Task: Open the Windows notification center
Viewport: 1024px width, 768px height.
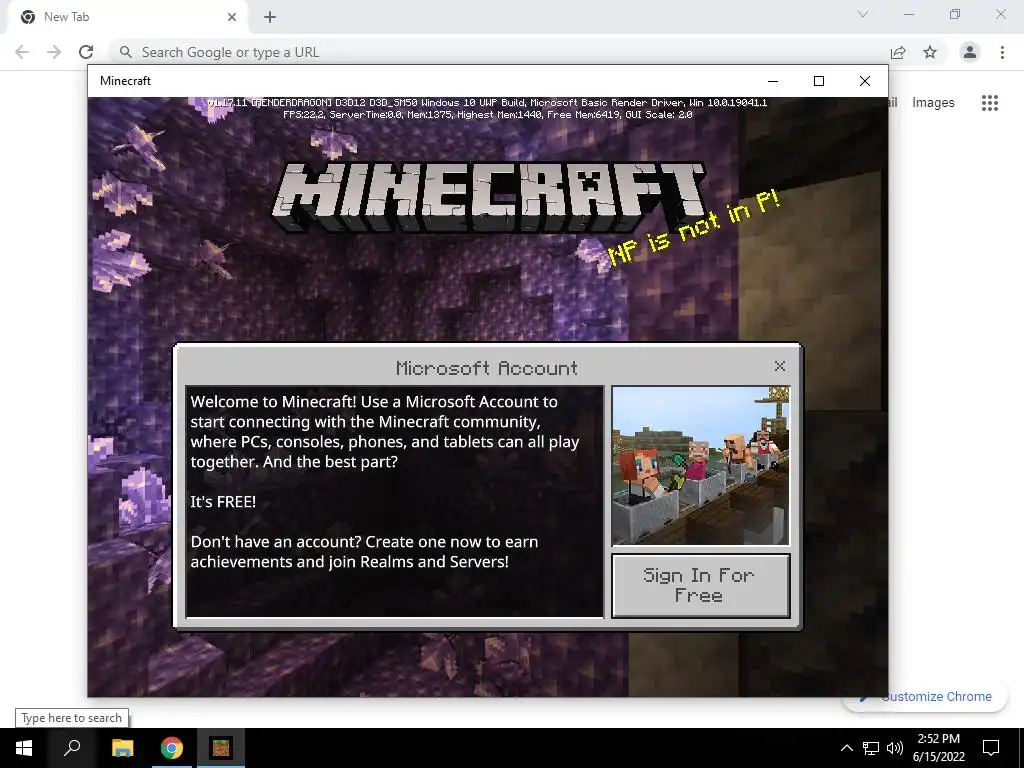Action: click(991, 748)
